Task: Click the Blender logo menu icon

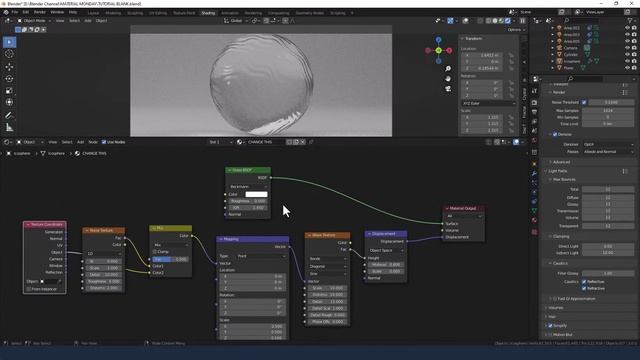Action: coord(5,12)
